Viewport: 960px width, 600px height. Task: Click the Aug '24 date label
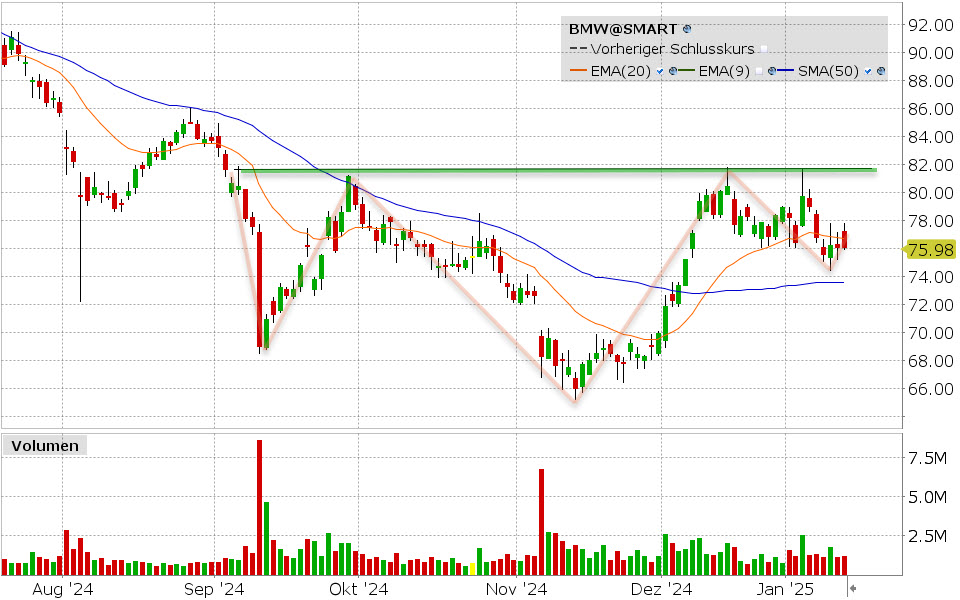pos(62,589)
